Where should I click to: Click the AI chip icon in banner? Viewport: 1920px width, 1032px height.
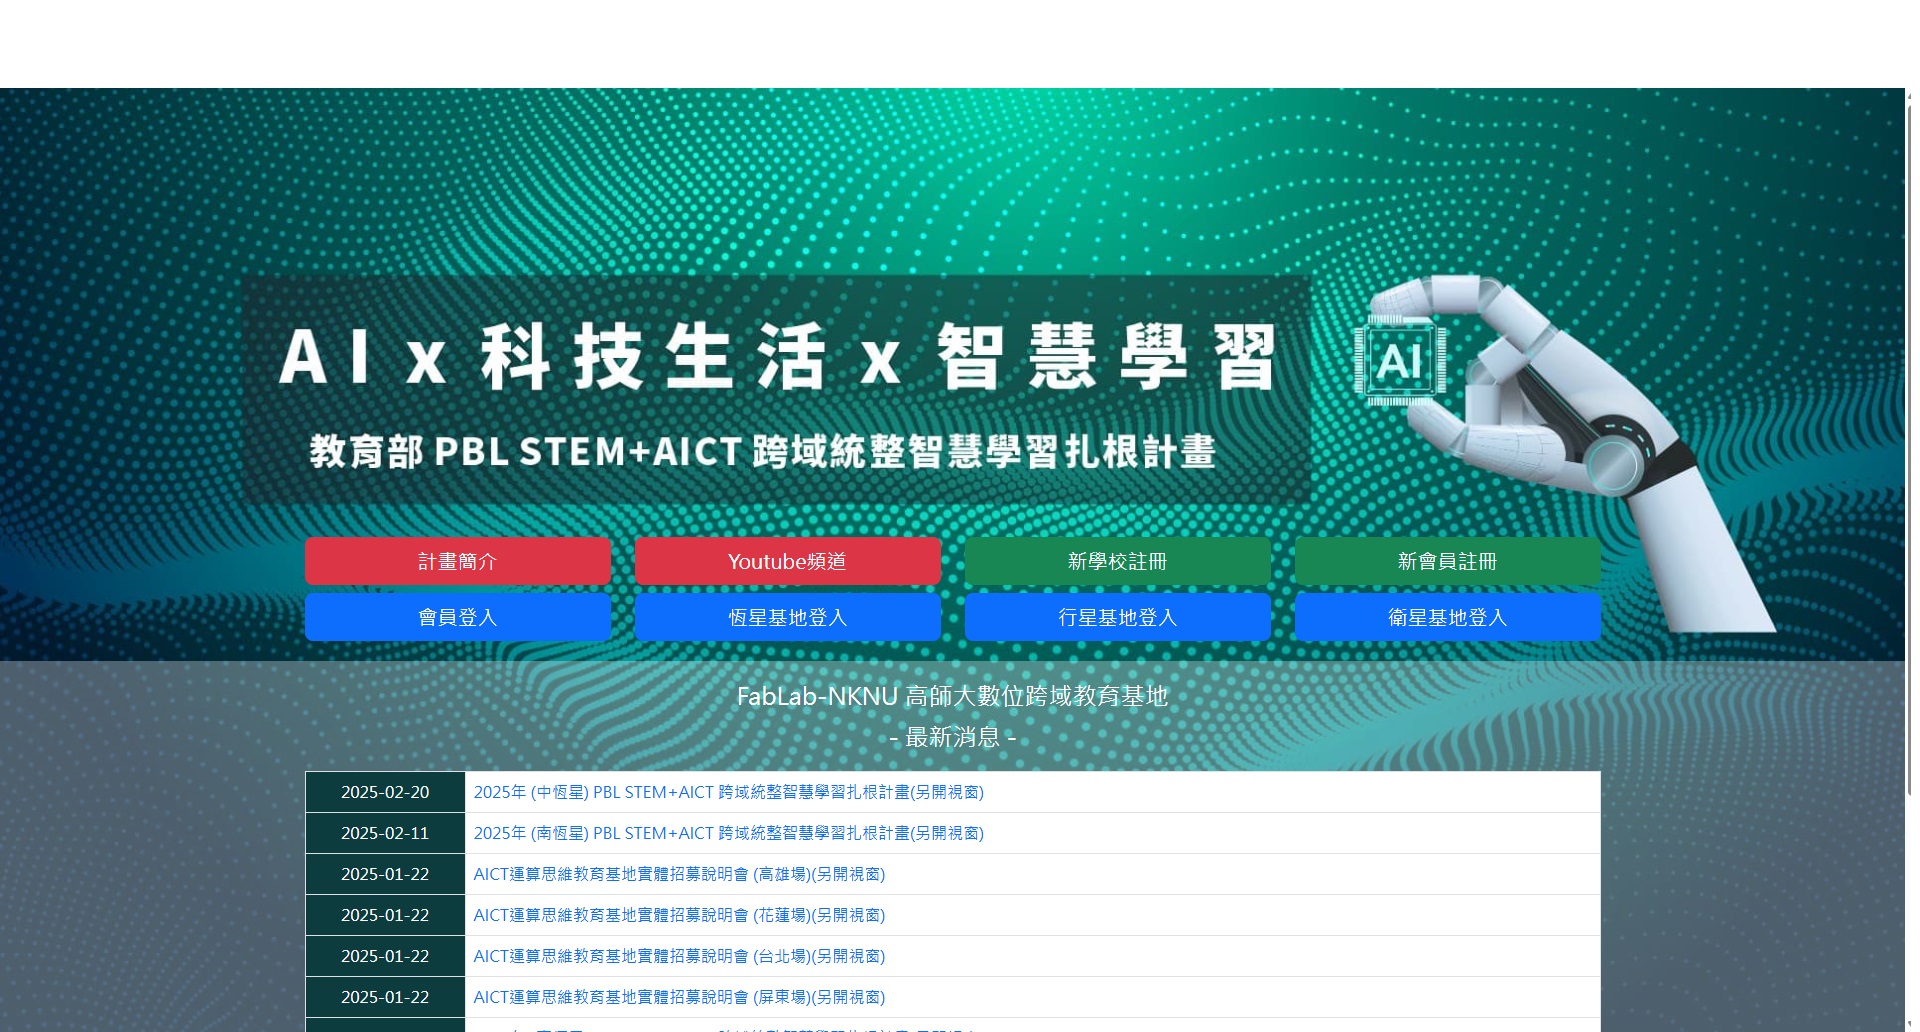tap(1399, 362)
